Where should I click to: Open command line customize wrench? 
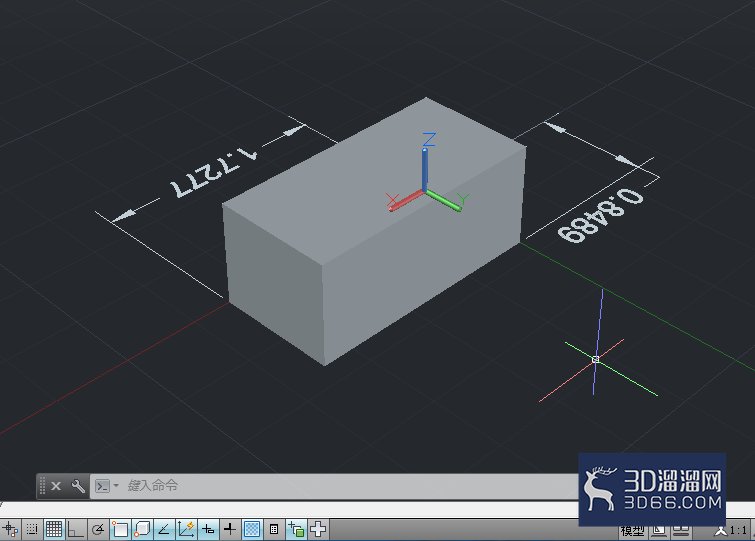coord(78,486)
